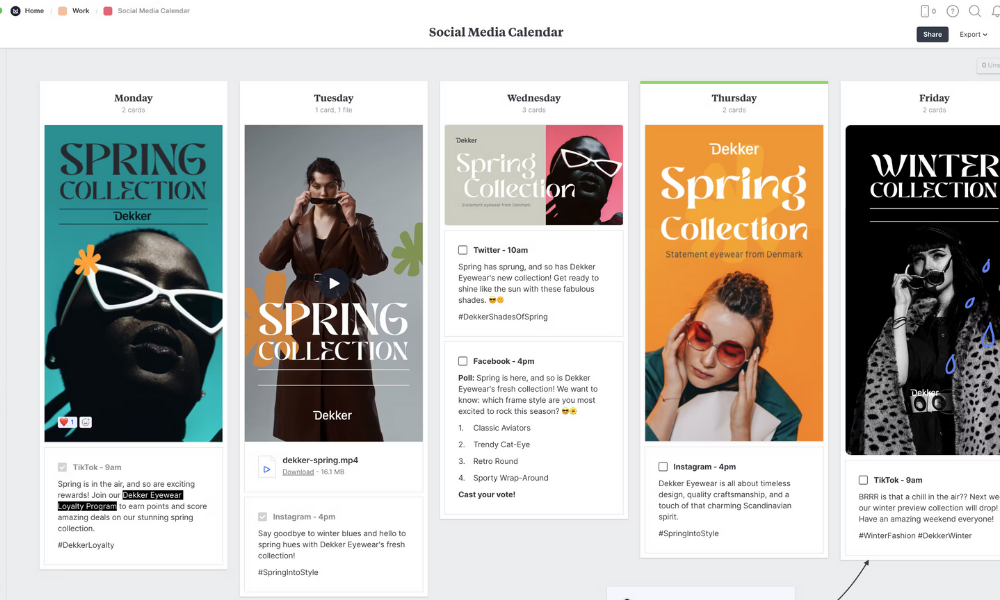Check the Facebook - 4pm task
The image size is (1000, 600).
463,361
